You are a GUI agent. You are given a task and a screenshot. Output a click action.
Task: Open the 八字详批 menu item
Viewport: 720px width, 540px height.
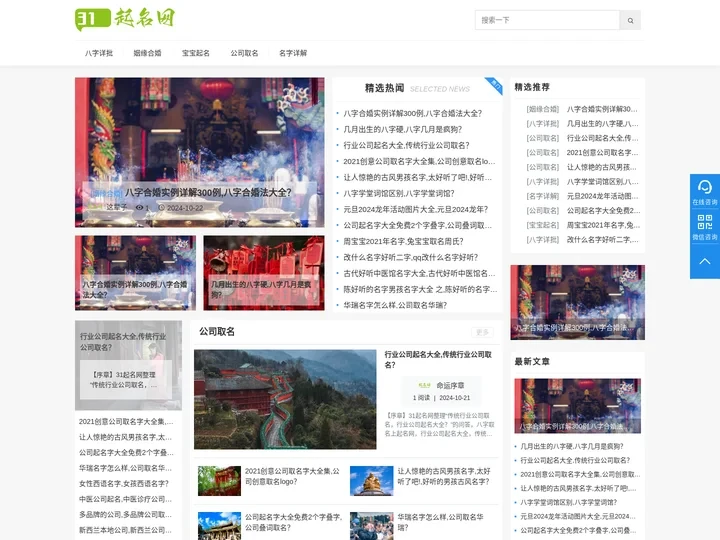[99, 53]
